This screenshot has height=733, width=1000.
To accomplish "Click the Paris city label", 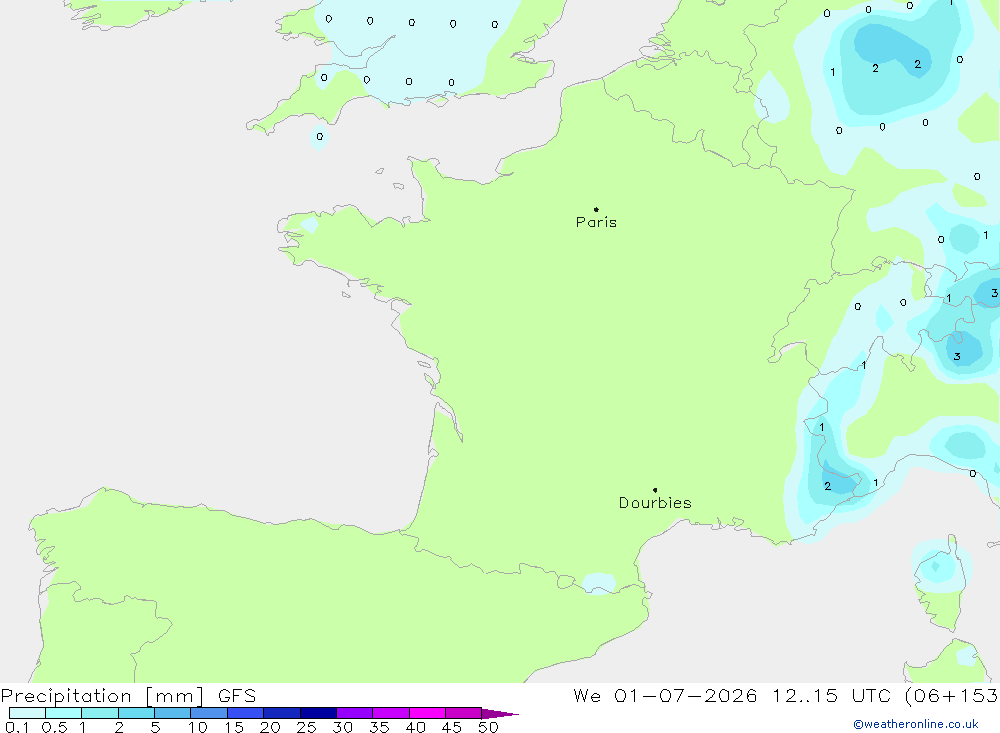I will click(596, 222).
